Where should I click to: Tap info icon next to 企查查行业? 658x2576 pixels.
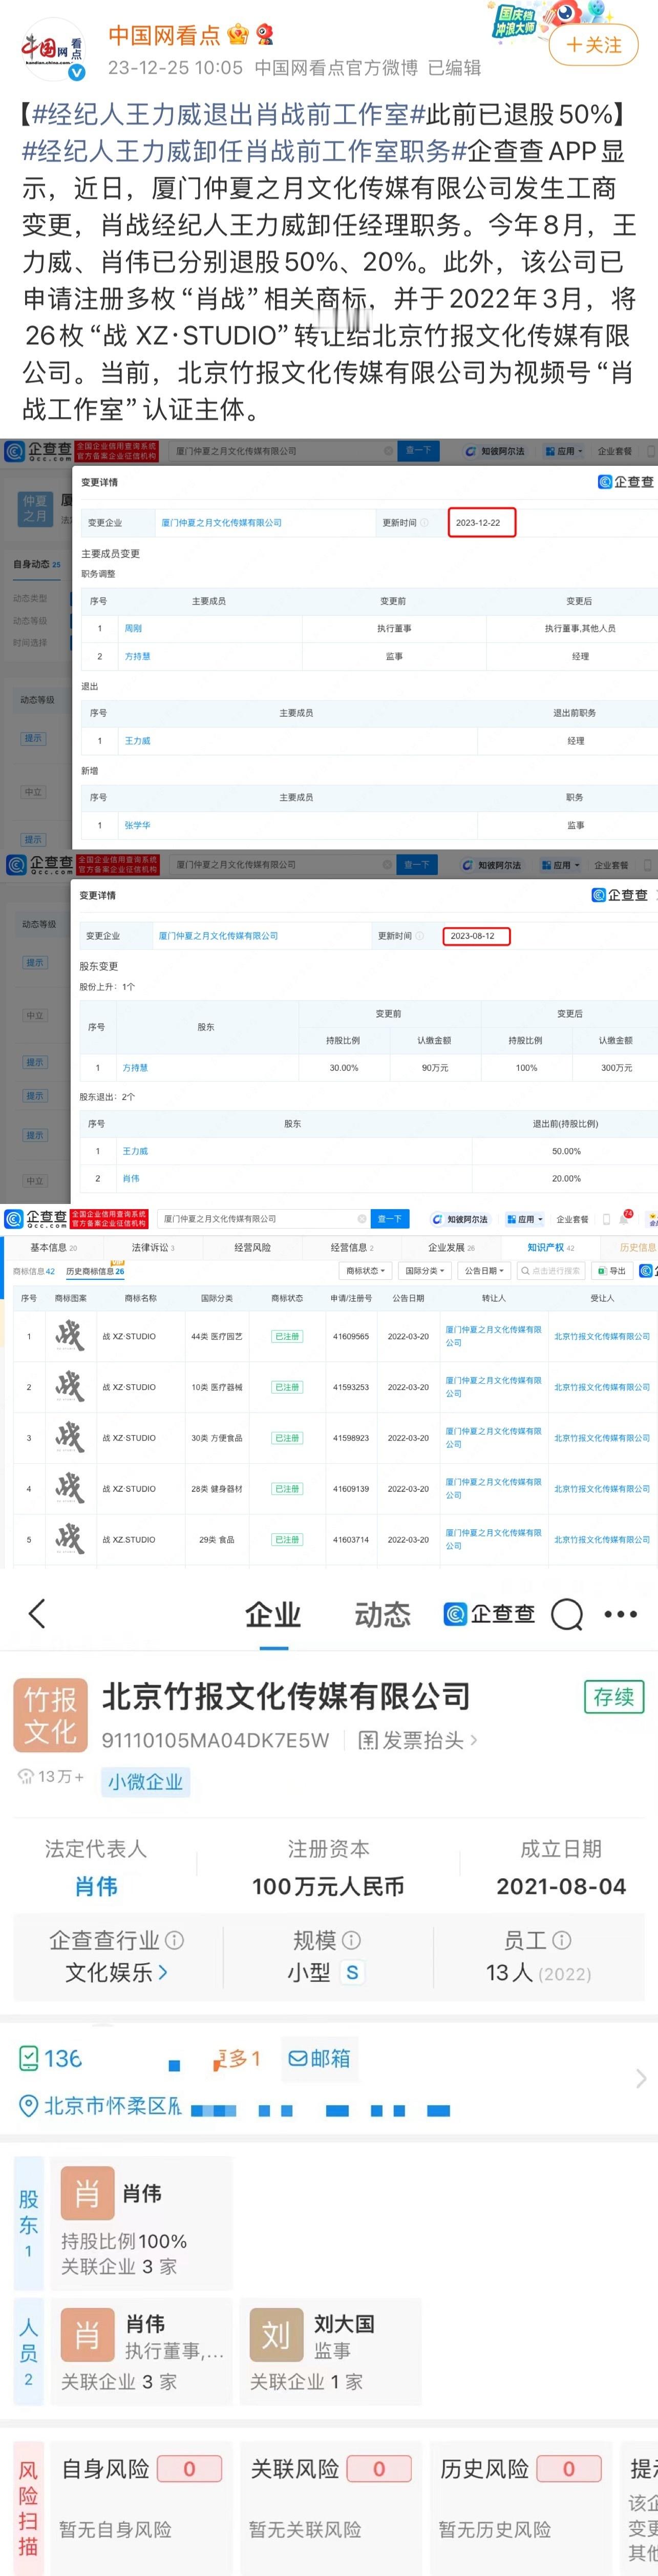click(174, 1940)
